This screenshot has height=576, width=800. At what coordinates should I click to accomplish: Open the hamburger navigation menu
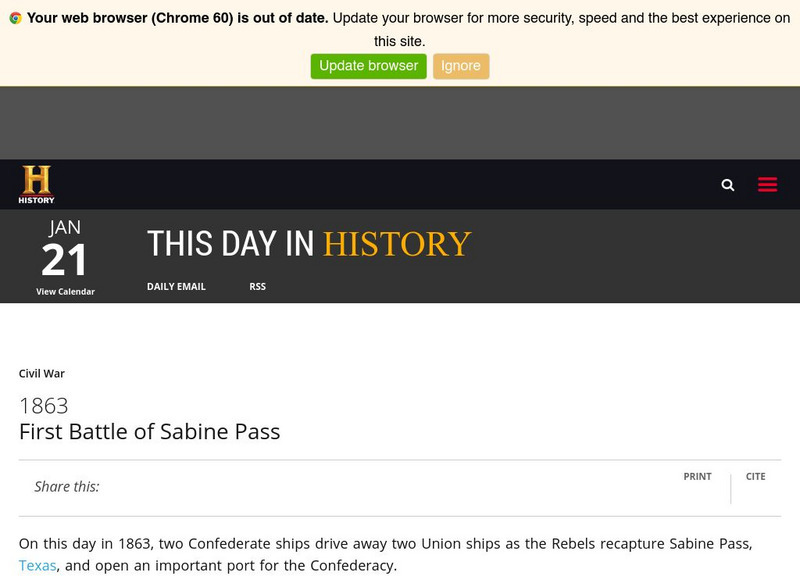coord(767,184)
